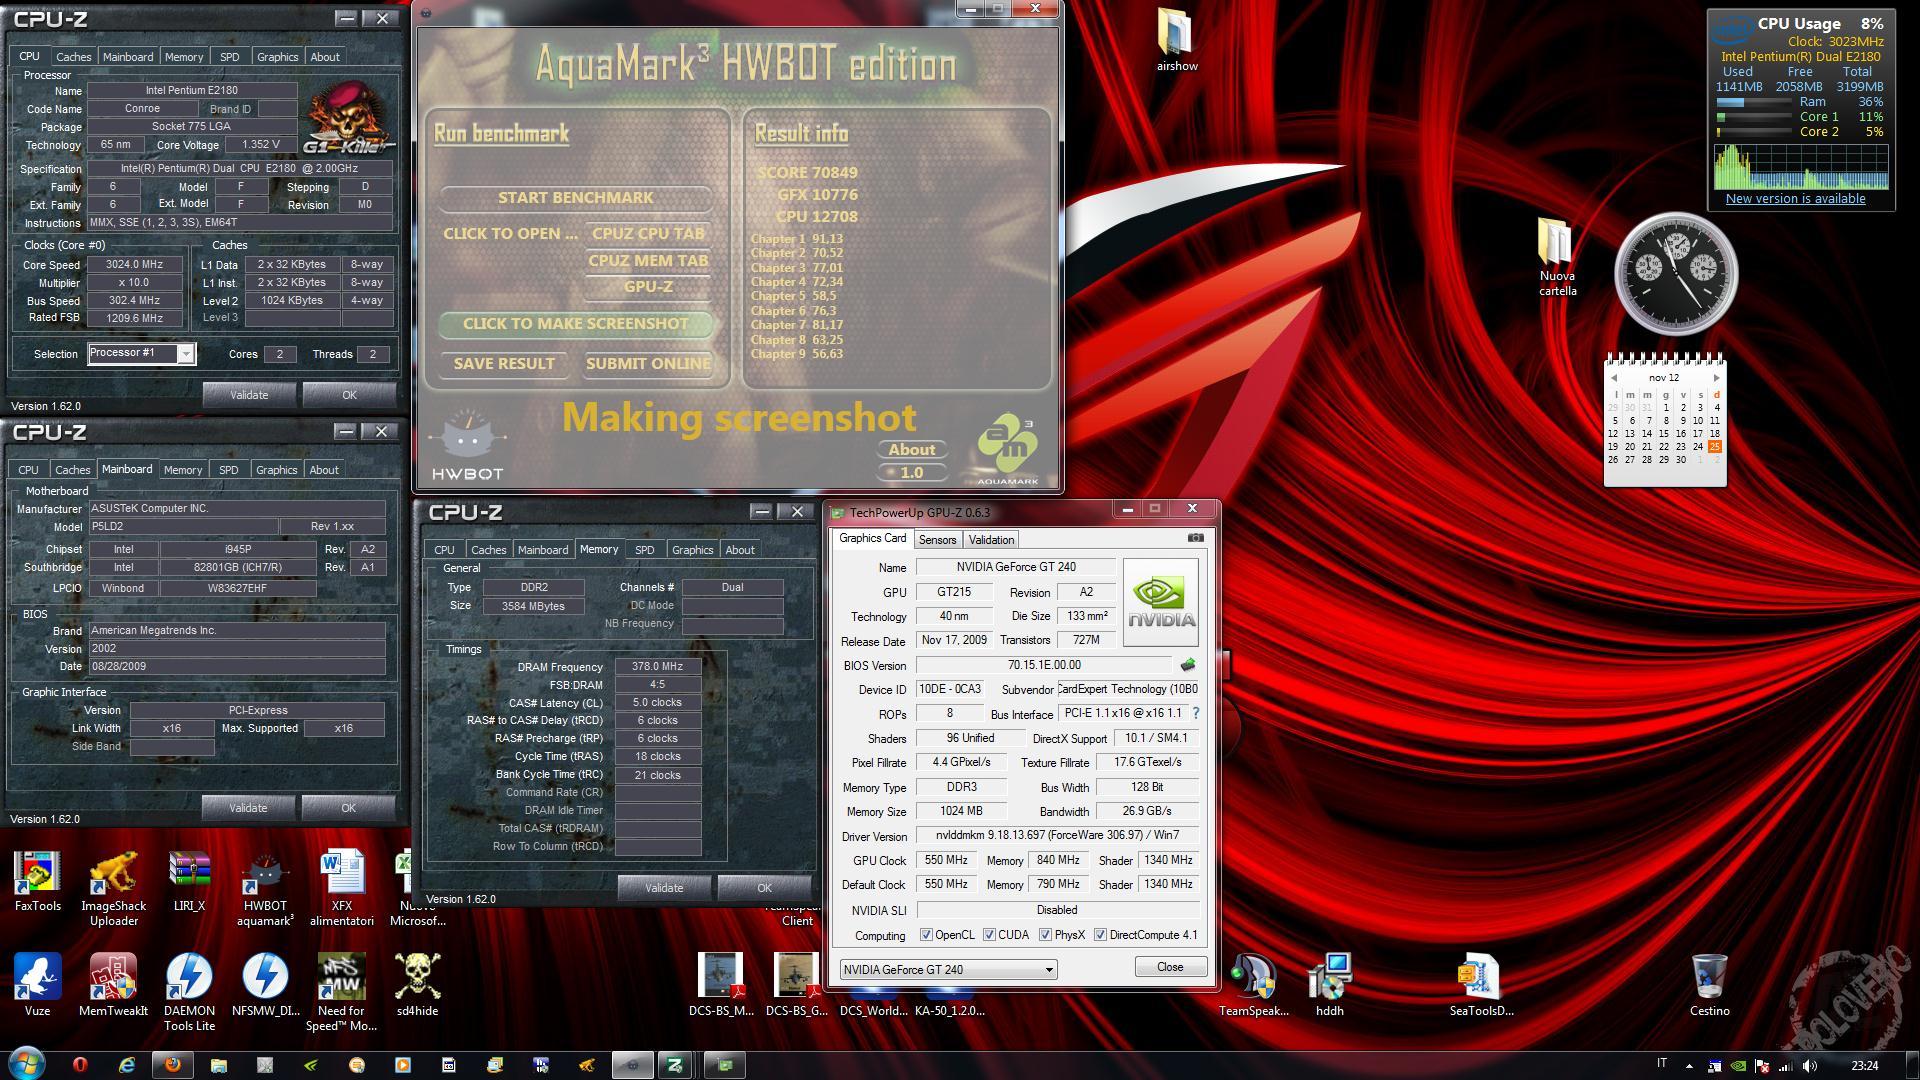Click SUBMIT ONLINE in AquaMark
1920x1080 pixels.
648,364
